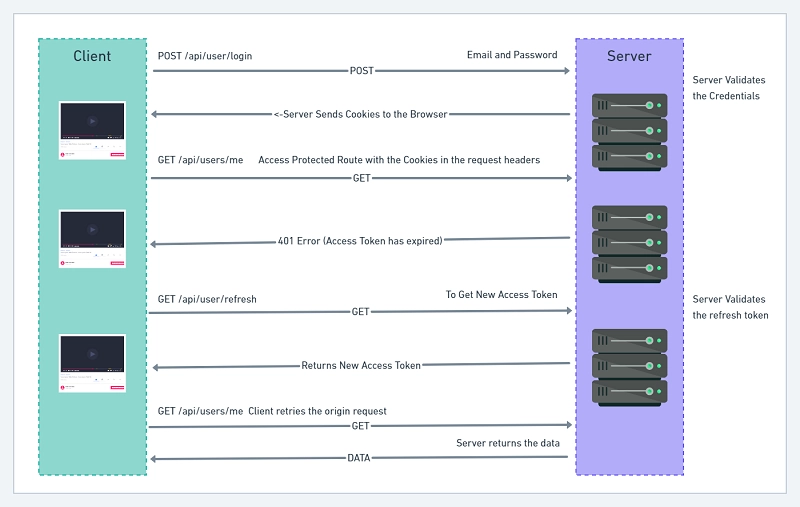Screen dimensions: 800x507
Task: Select the server rack icon at the 401 Error arrow
Action: tap(629, 243)
